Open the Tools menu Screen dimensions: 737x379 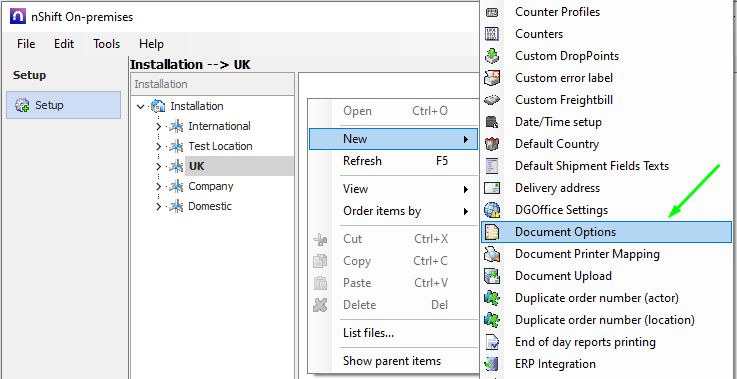coord(106,44)
